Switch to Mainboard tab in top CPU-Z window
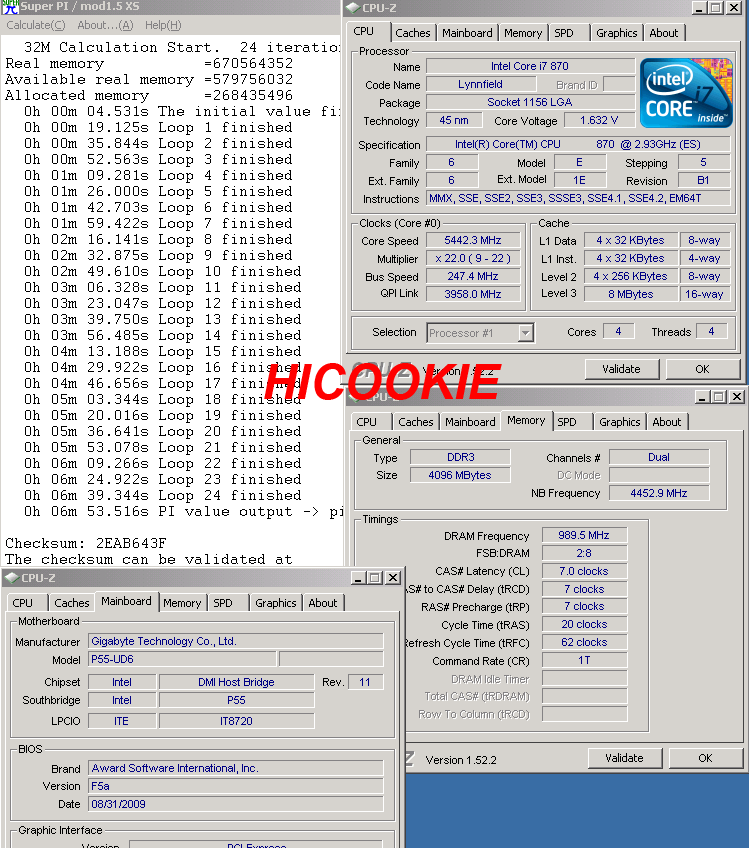 (x=467, y=33)
